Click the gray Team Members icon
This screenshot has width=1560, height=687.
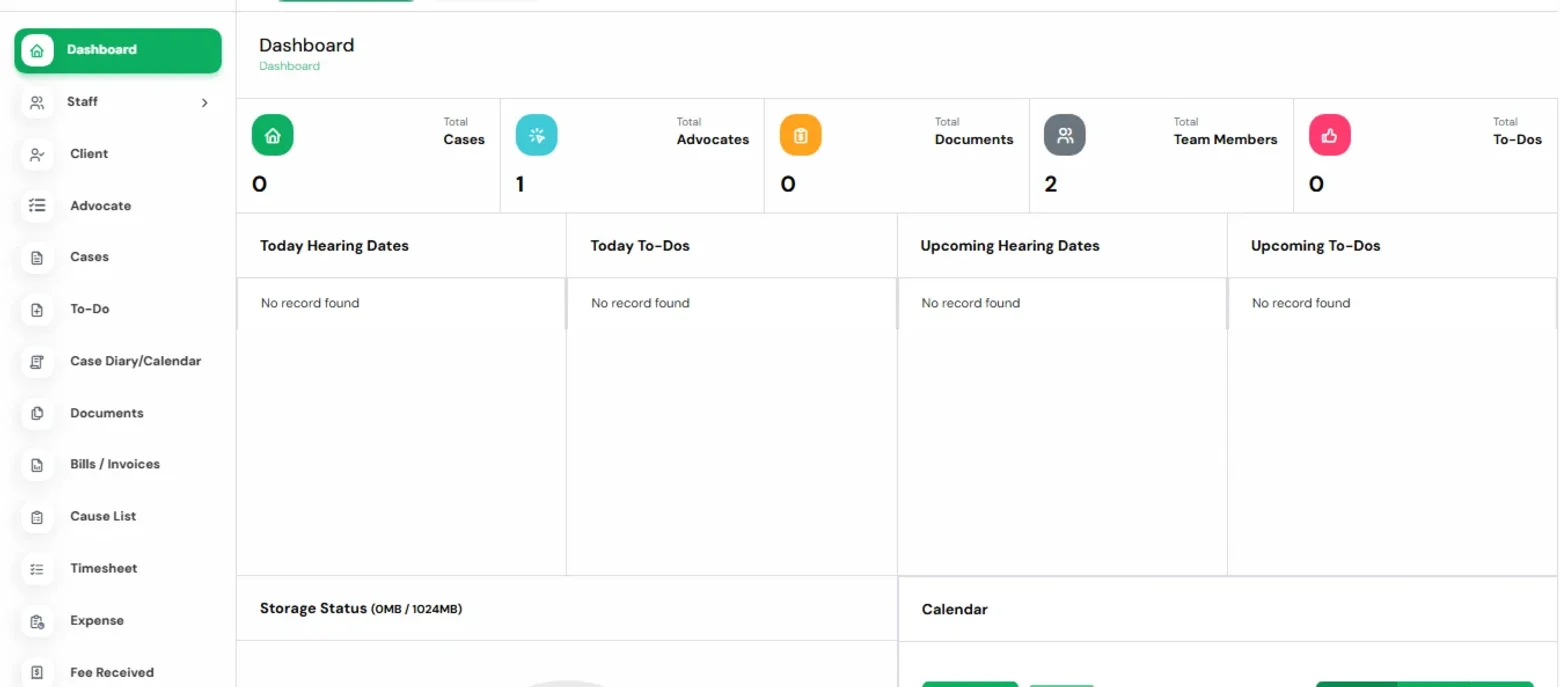(x=1064, y=135)
